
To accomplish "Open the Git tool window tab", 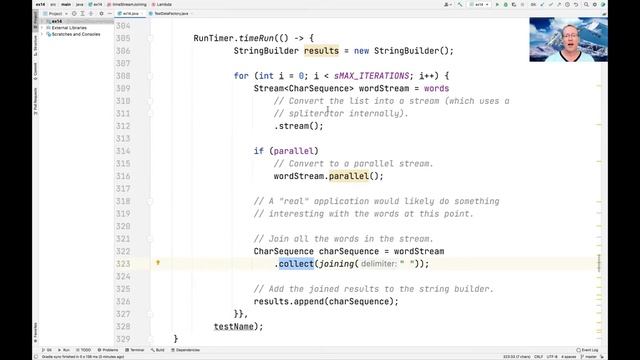I will [x=47, y=350].
